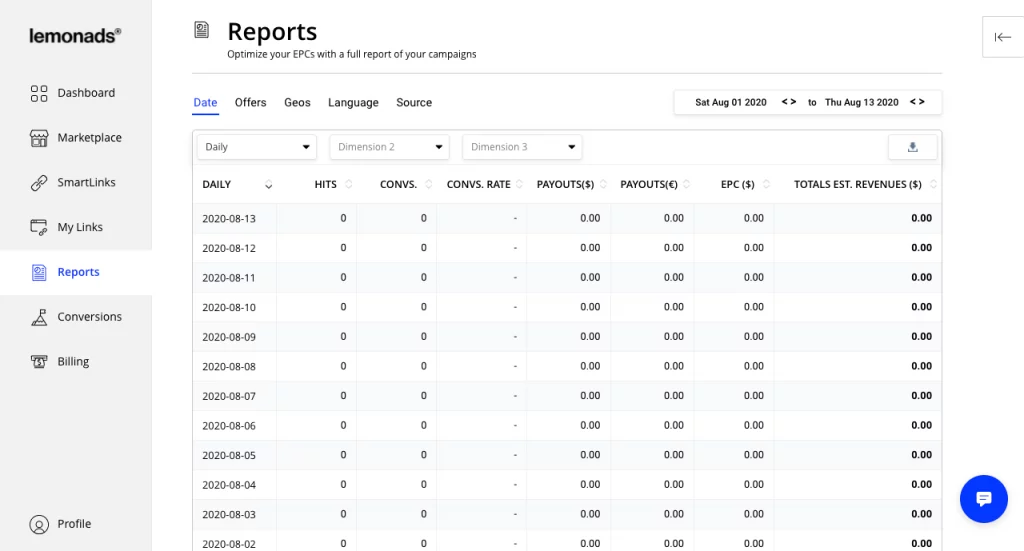Expand the Dimension 3 dropdown
The image size is (1024, 551).
(521, 147)
